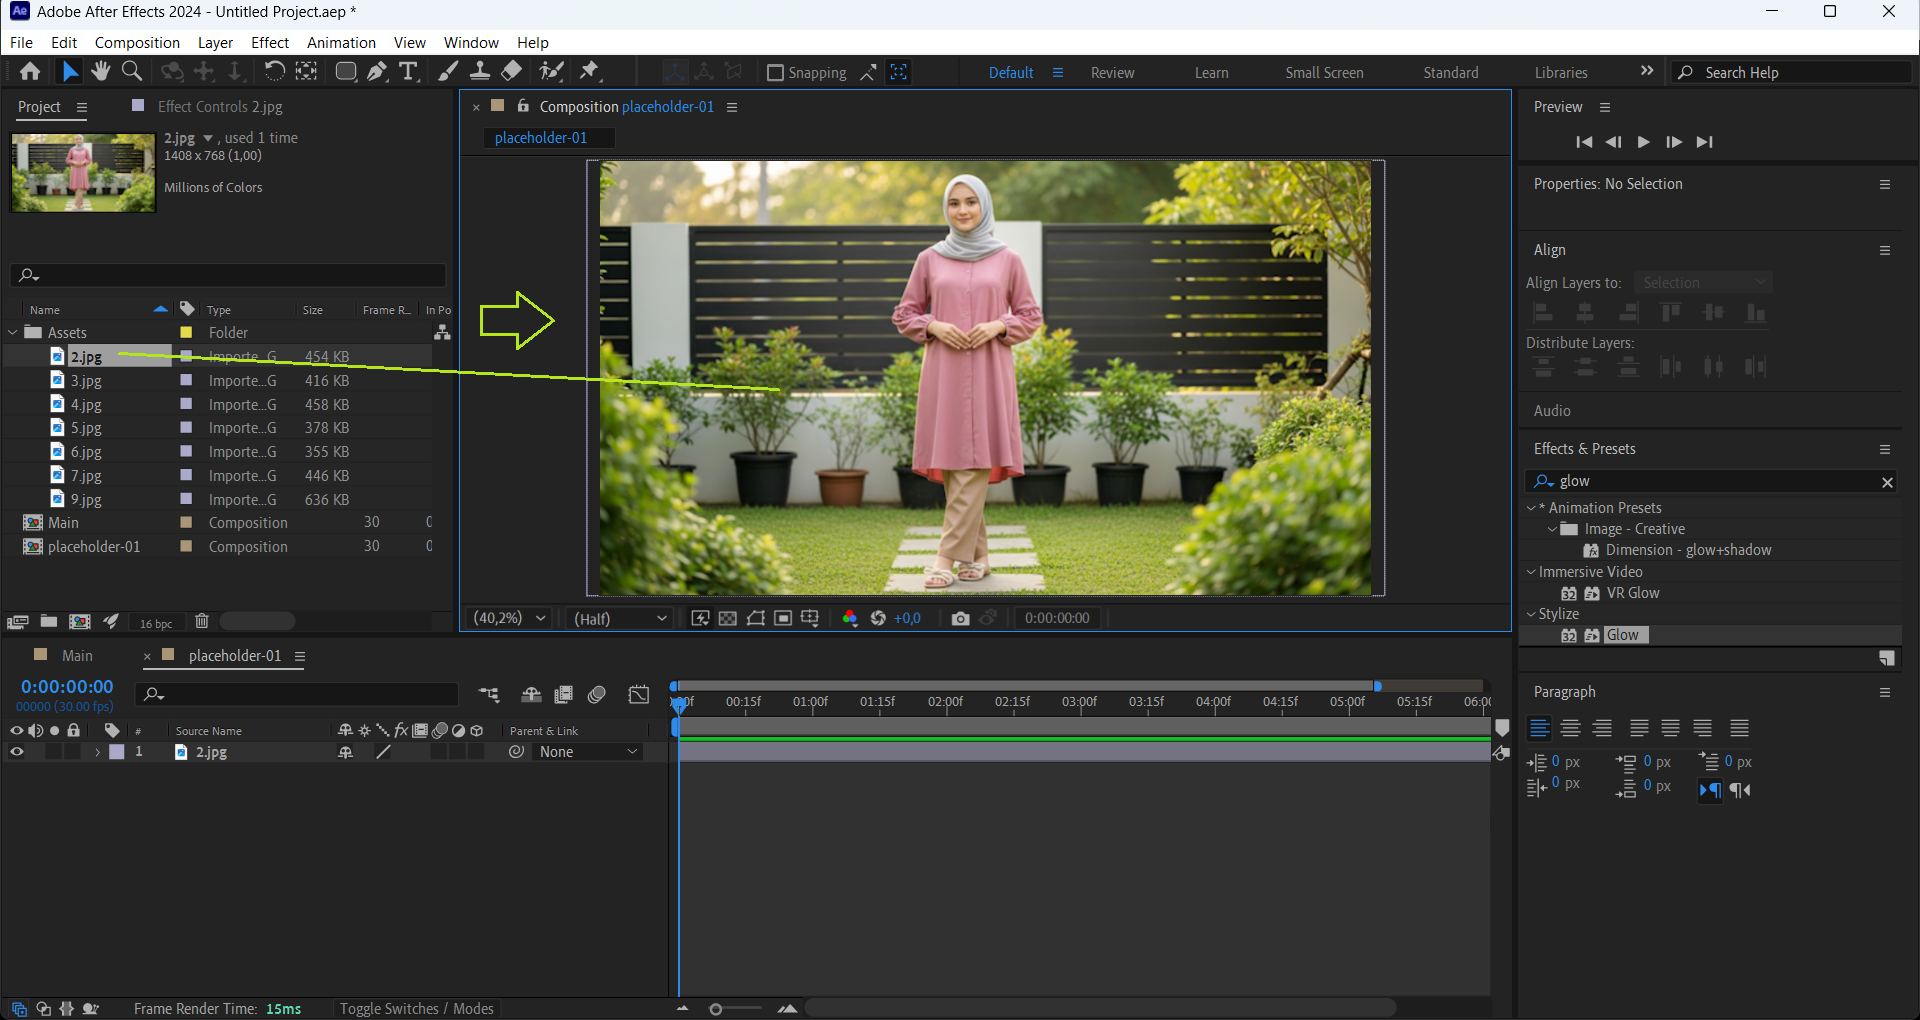Select the Horizontal Type tool
Image resolution: width=1920 pixels, height=1020 pixels.
click(408, 71)
